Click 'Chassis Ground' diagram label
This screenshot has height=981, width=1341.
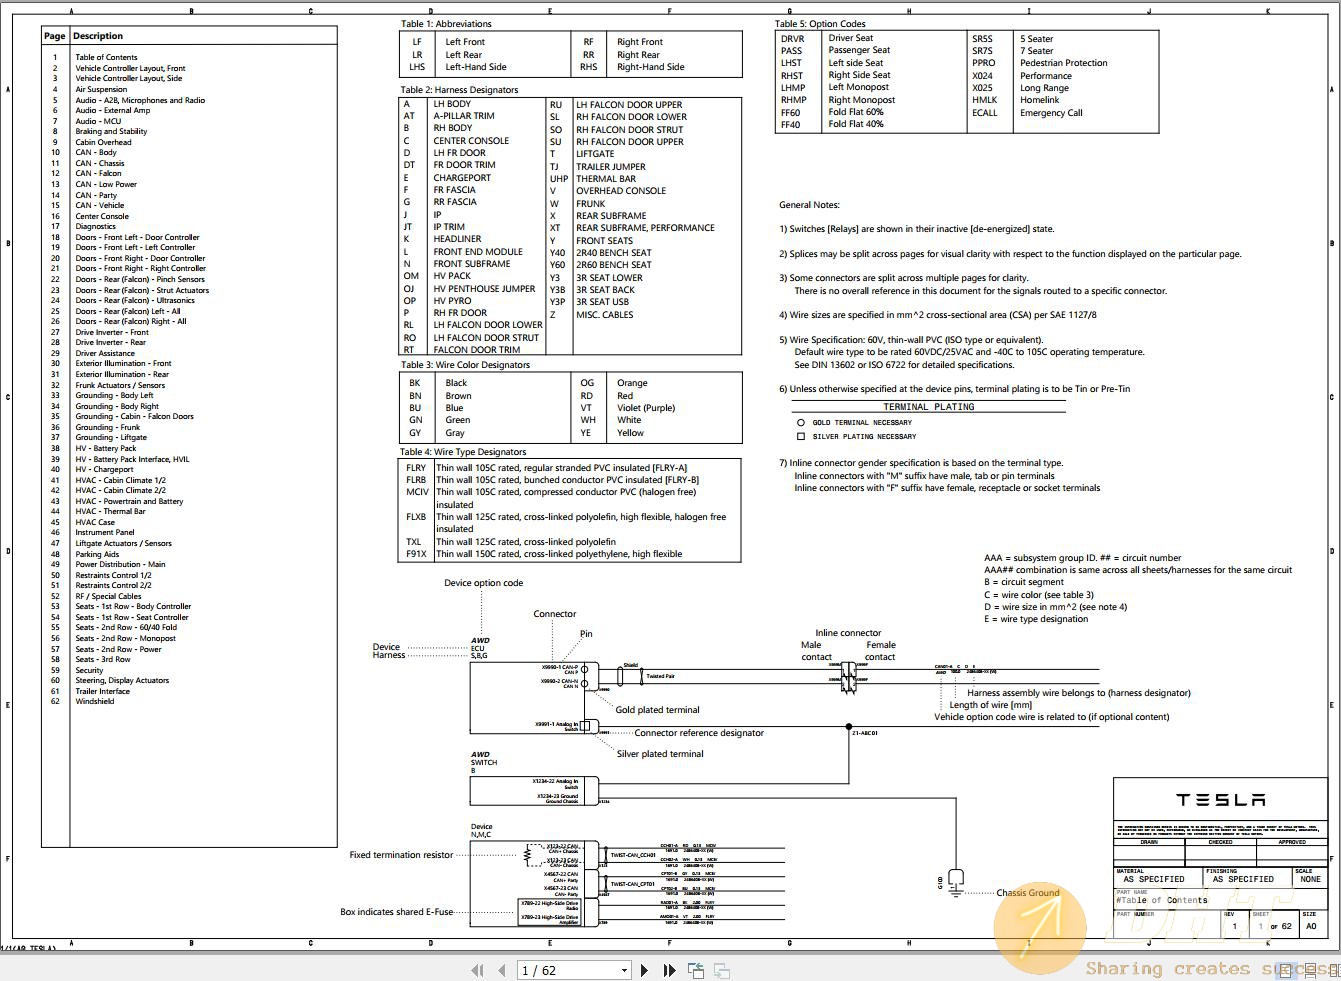[x=1028, y=893]
